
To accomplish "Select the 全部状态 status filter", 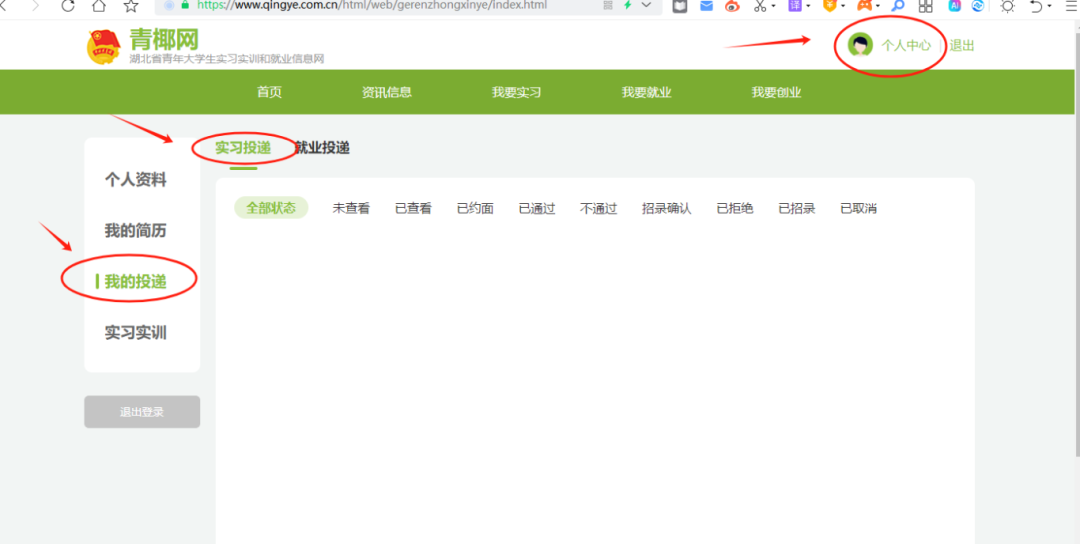I will (271, 208).
